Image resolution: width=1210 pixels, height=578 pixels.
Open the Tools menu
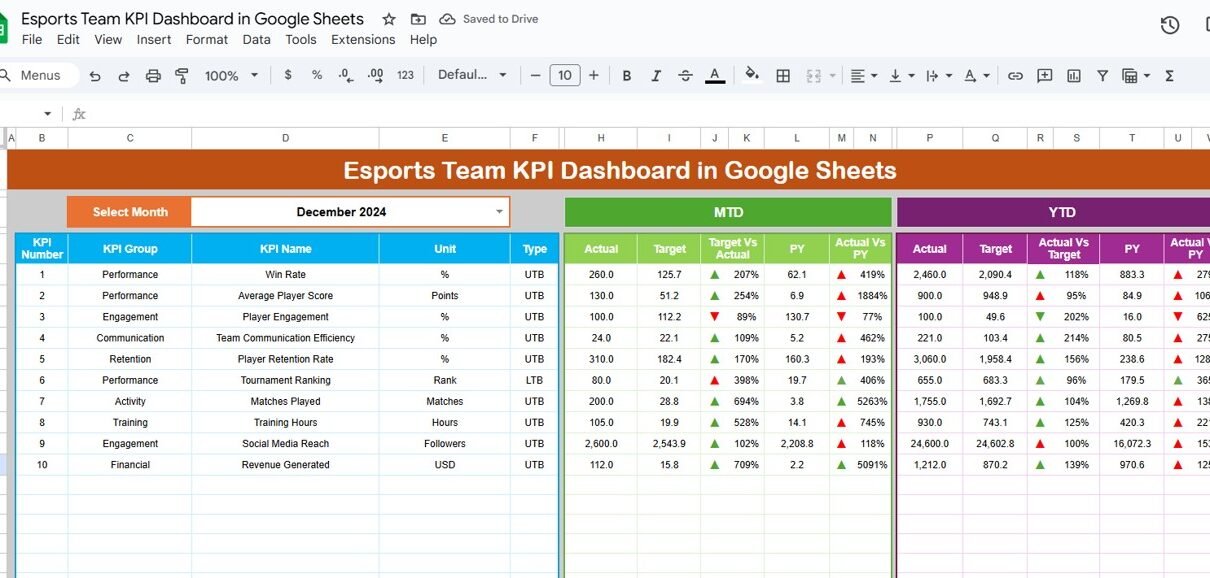pos(301,40)
